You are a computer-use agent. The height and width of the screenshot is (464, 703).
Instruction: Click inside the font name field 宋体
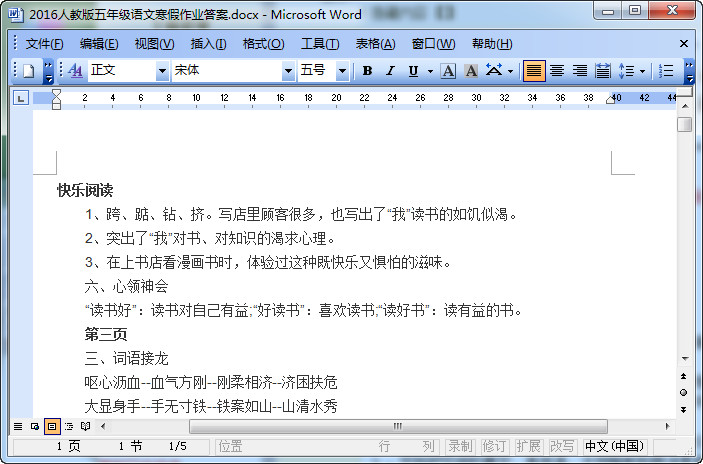[227, 71]
